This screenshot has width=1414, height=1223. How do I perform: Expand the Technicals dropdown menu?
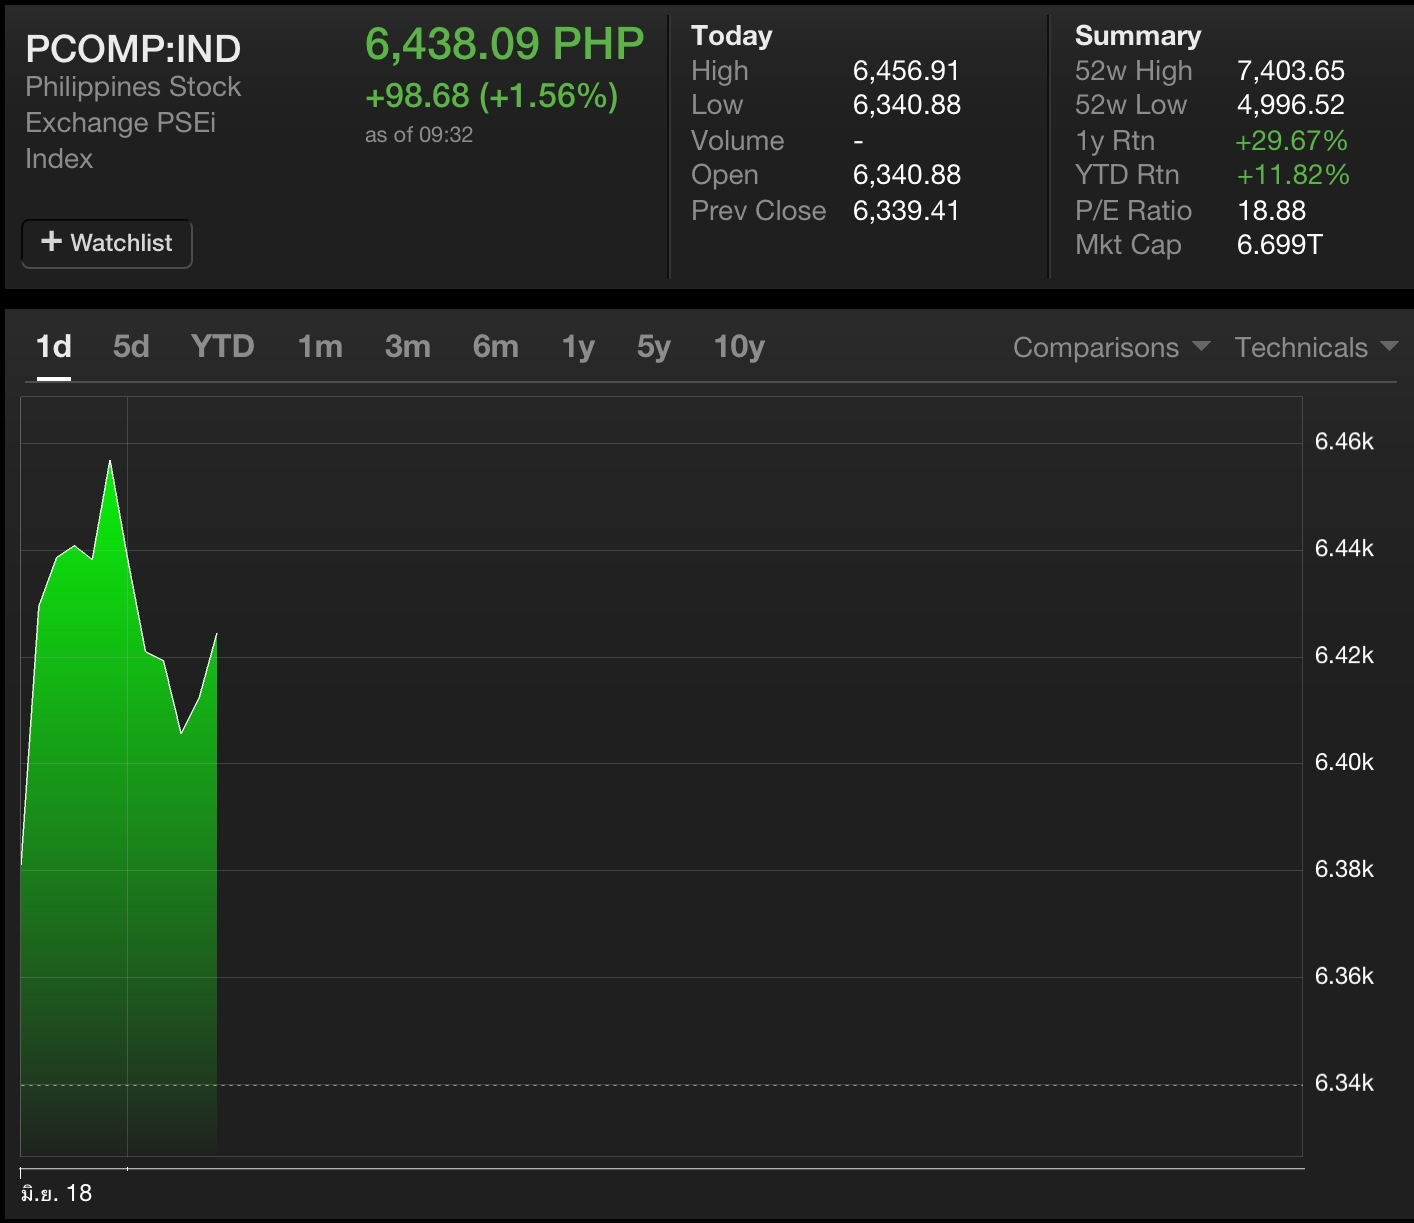click(x=1316, y=347)
